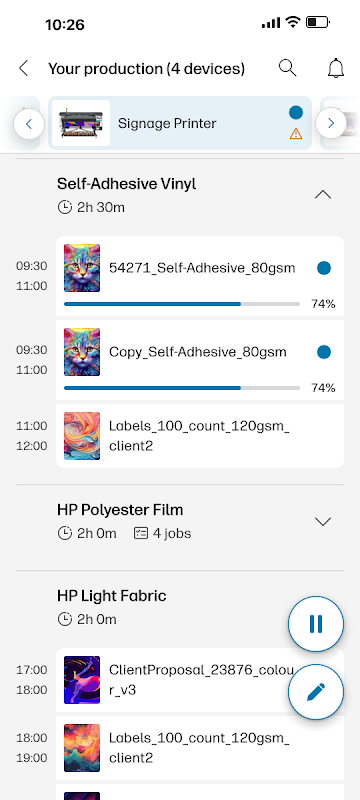Go to next device with right carousel arrow
The height and width of the screenshot is (800, 360).
click(x=331, y=123)
